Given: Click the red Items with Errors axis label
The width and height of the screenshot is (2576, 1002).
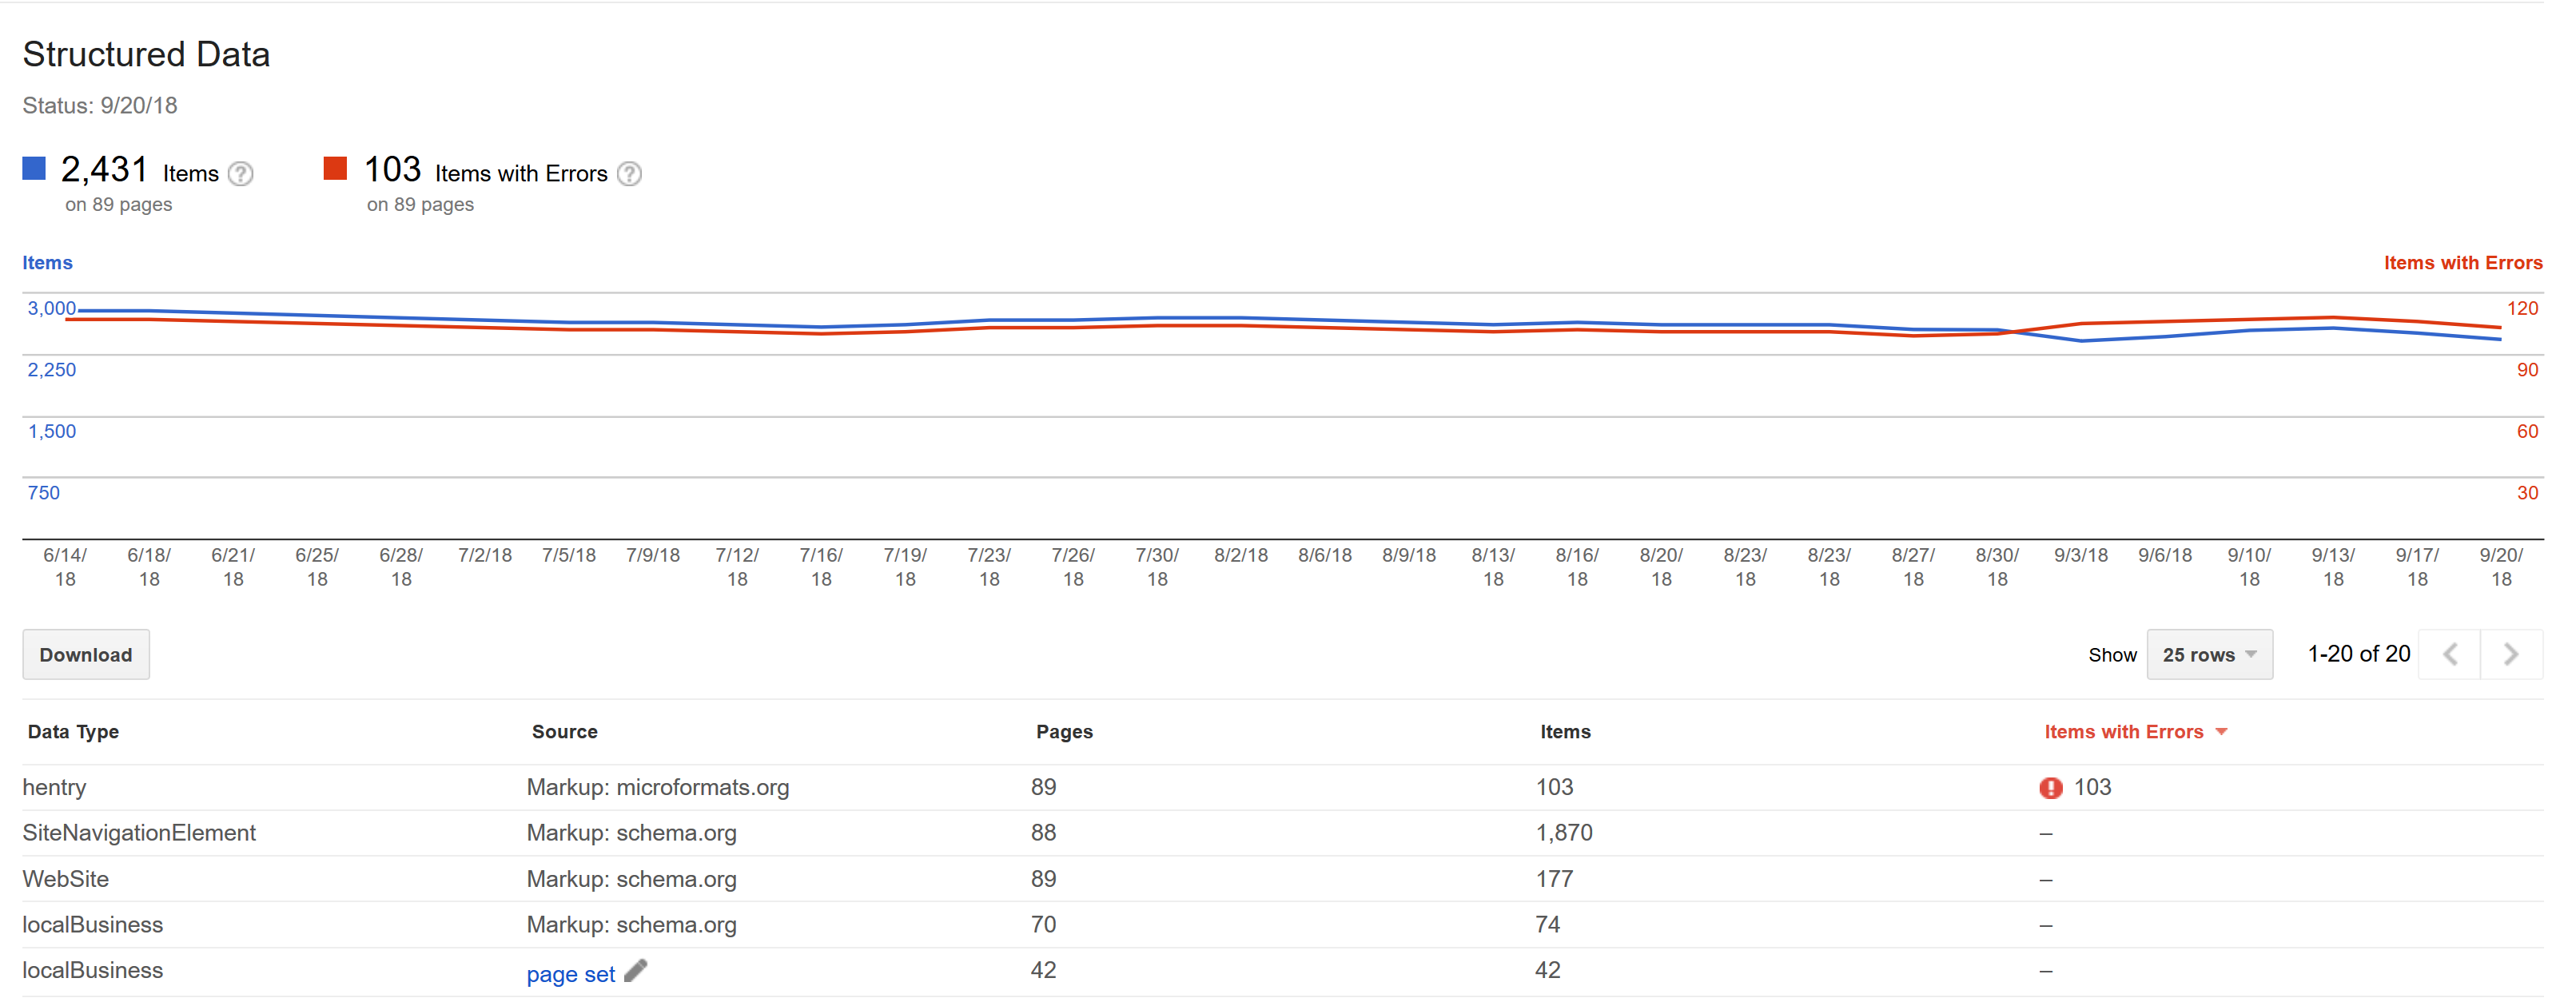Looking at the screenshot, I should pyautogui.click(x=2462, y=263).
